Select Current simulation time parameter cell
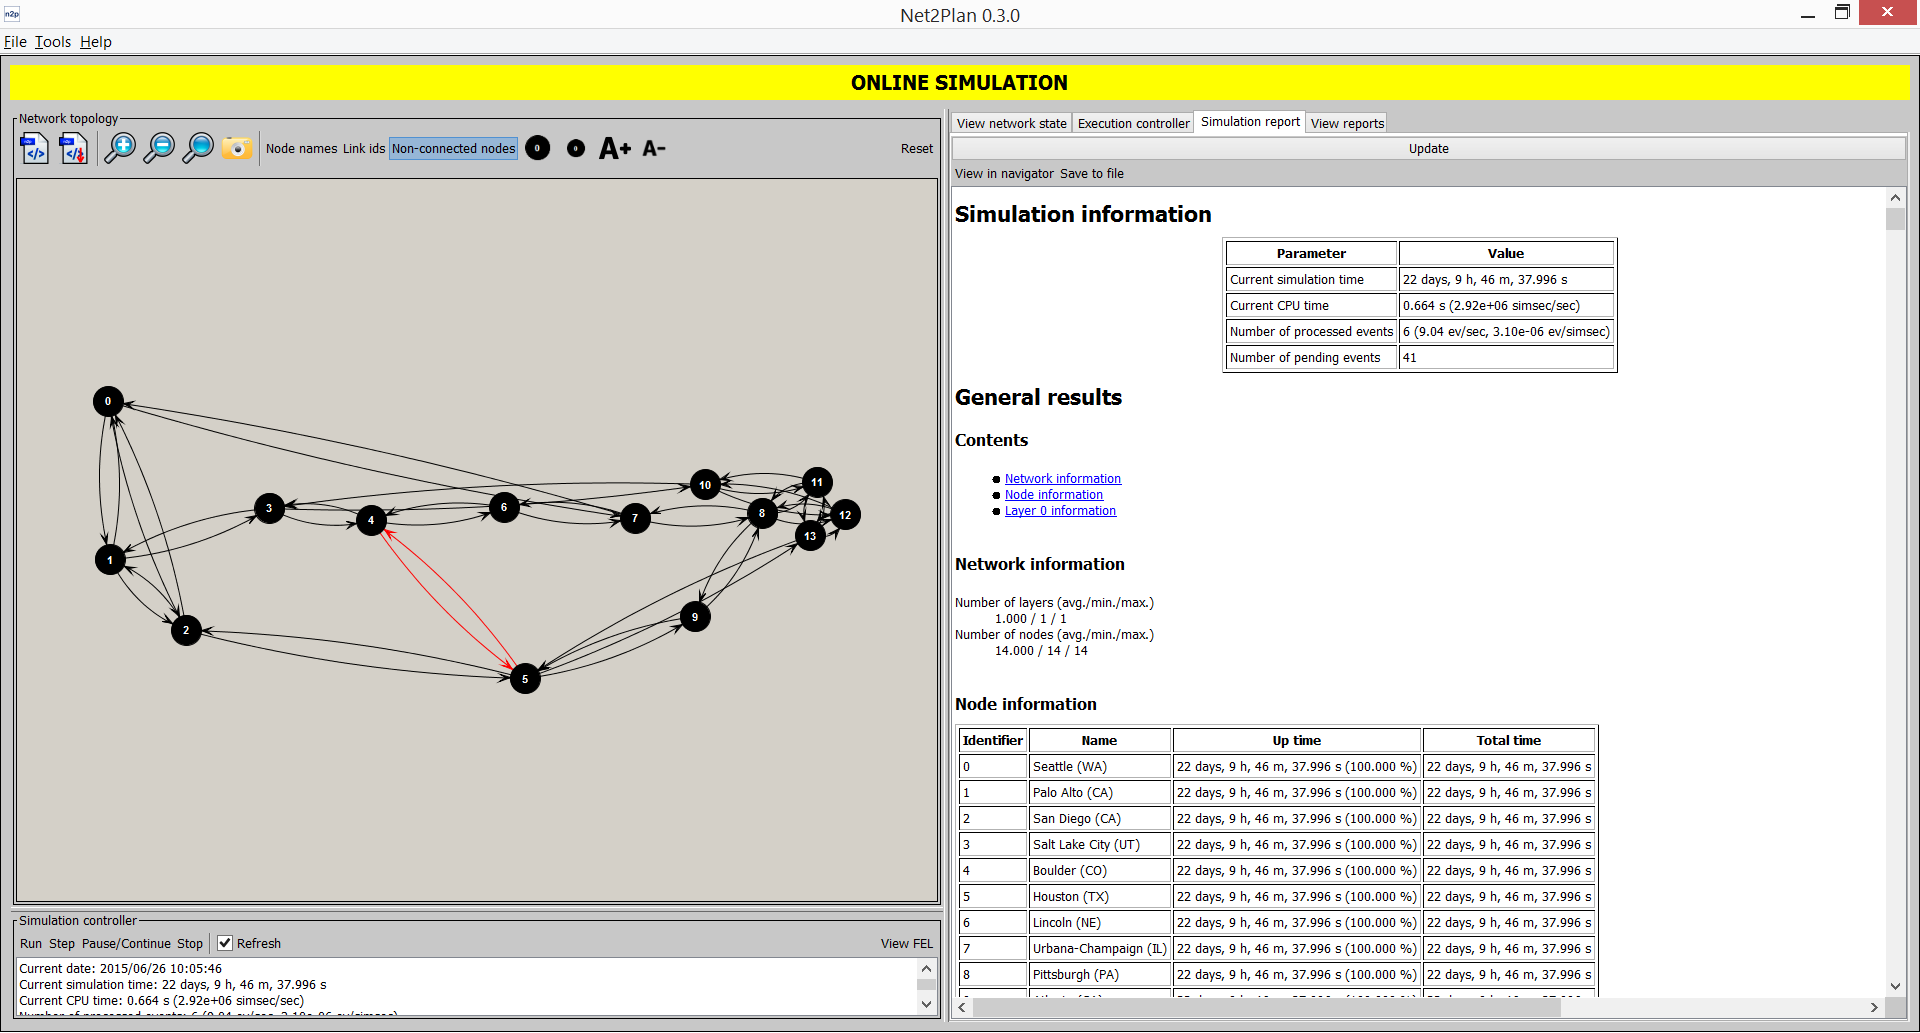Image resolution: width=1920 pixels, height=1033 pixels. click(x=1311, y=280)
